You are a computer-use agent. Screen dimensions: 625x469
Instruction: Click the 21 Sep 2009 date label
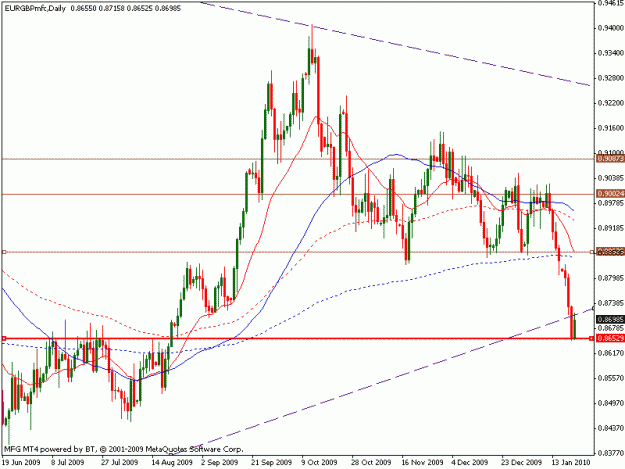(x=271, y=462)
